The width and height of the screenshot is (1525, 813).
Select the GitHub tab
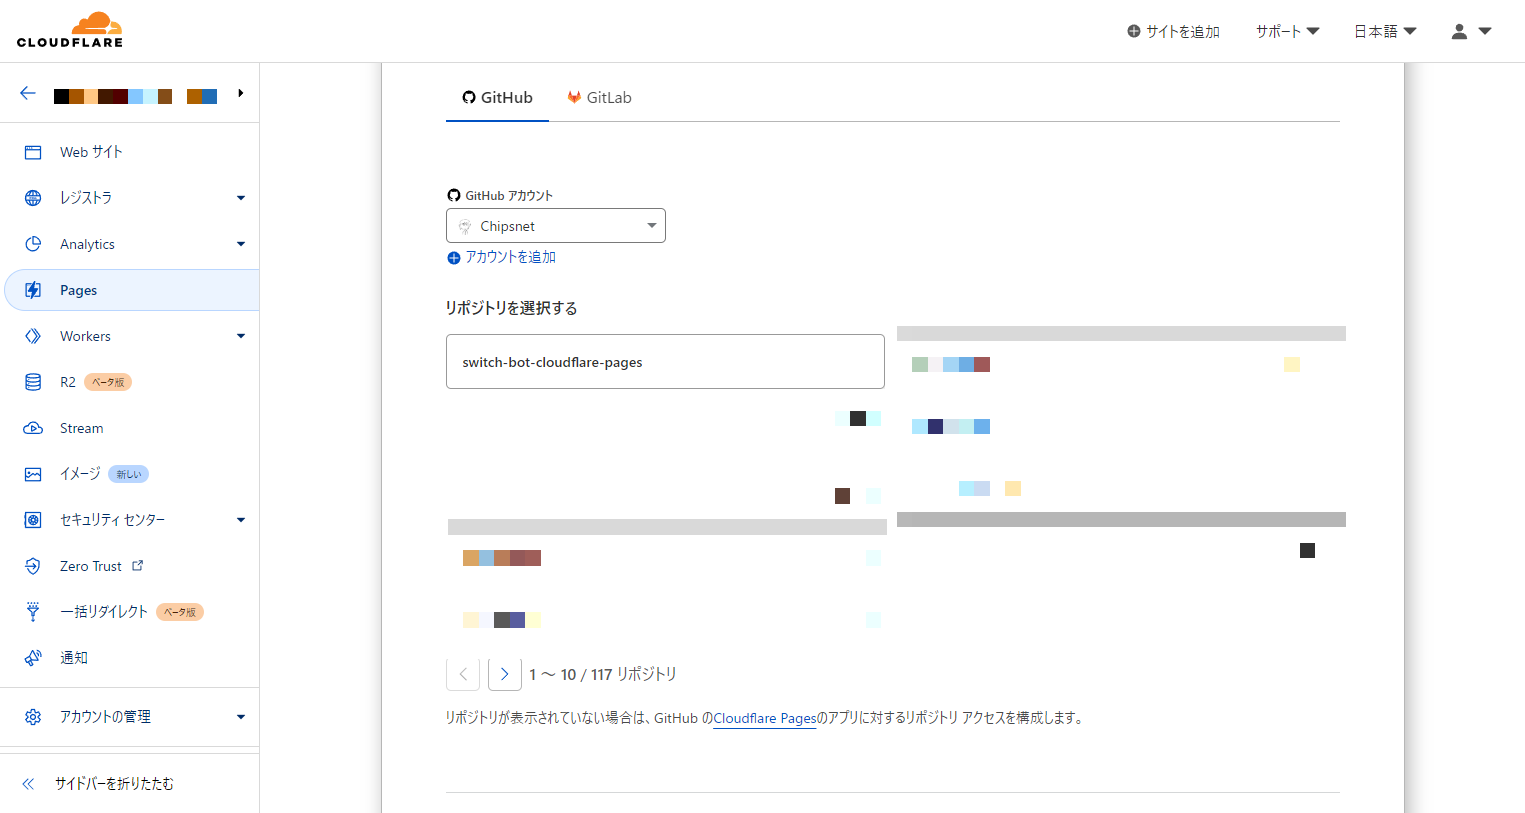coord(497,97)
